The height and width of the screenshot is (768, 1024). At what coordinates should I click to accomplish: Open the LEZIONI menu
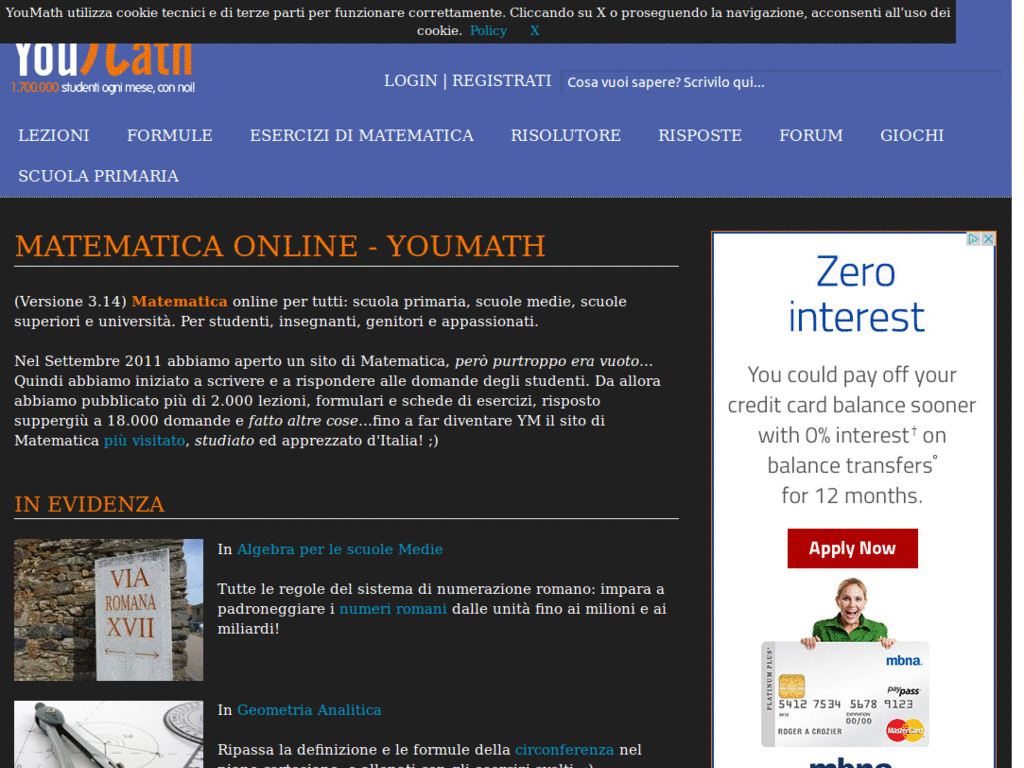click(54, 135)
